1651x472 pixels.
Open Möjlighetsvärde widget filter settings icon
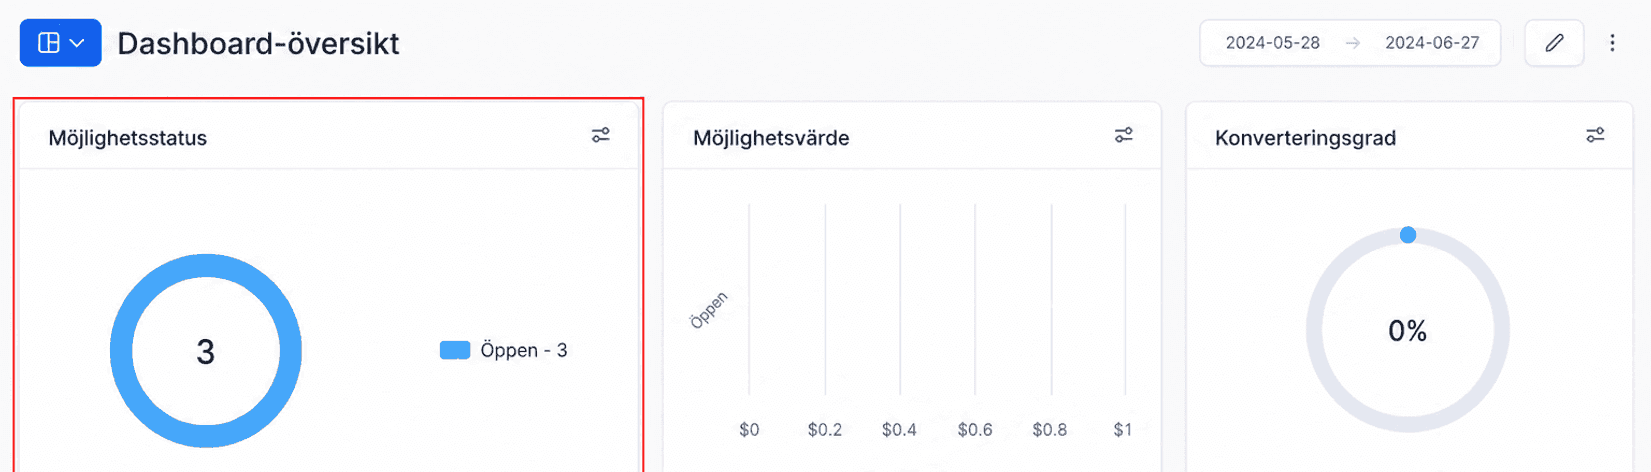[x=1124, y=135]
